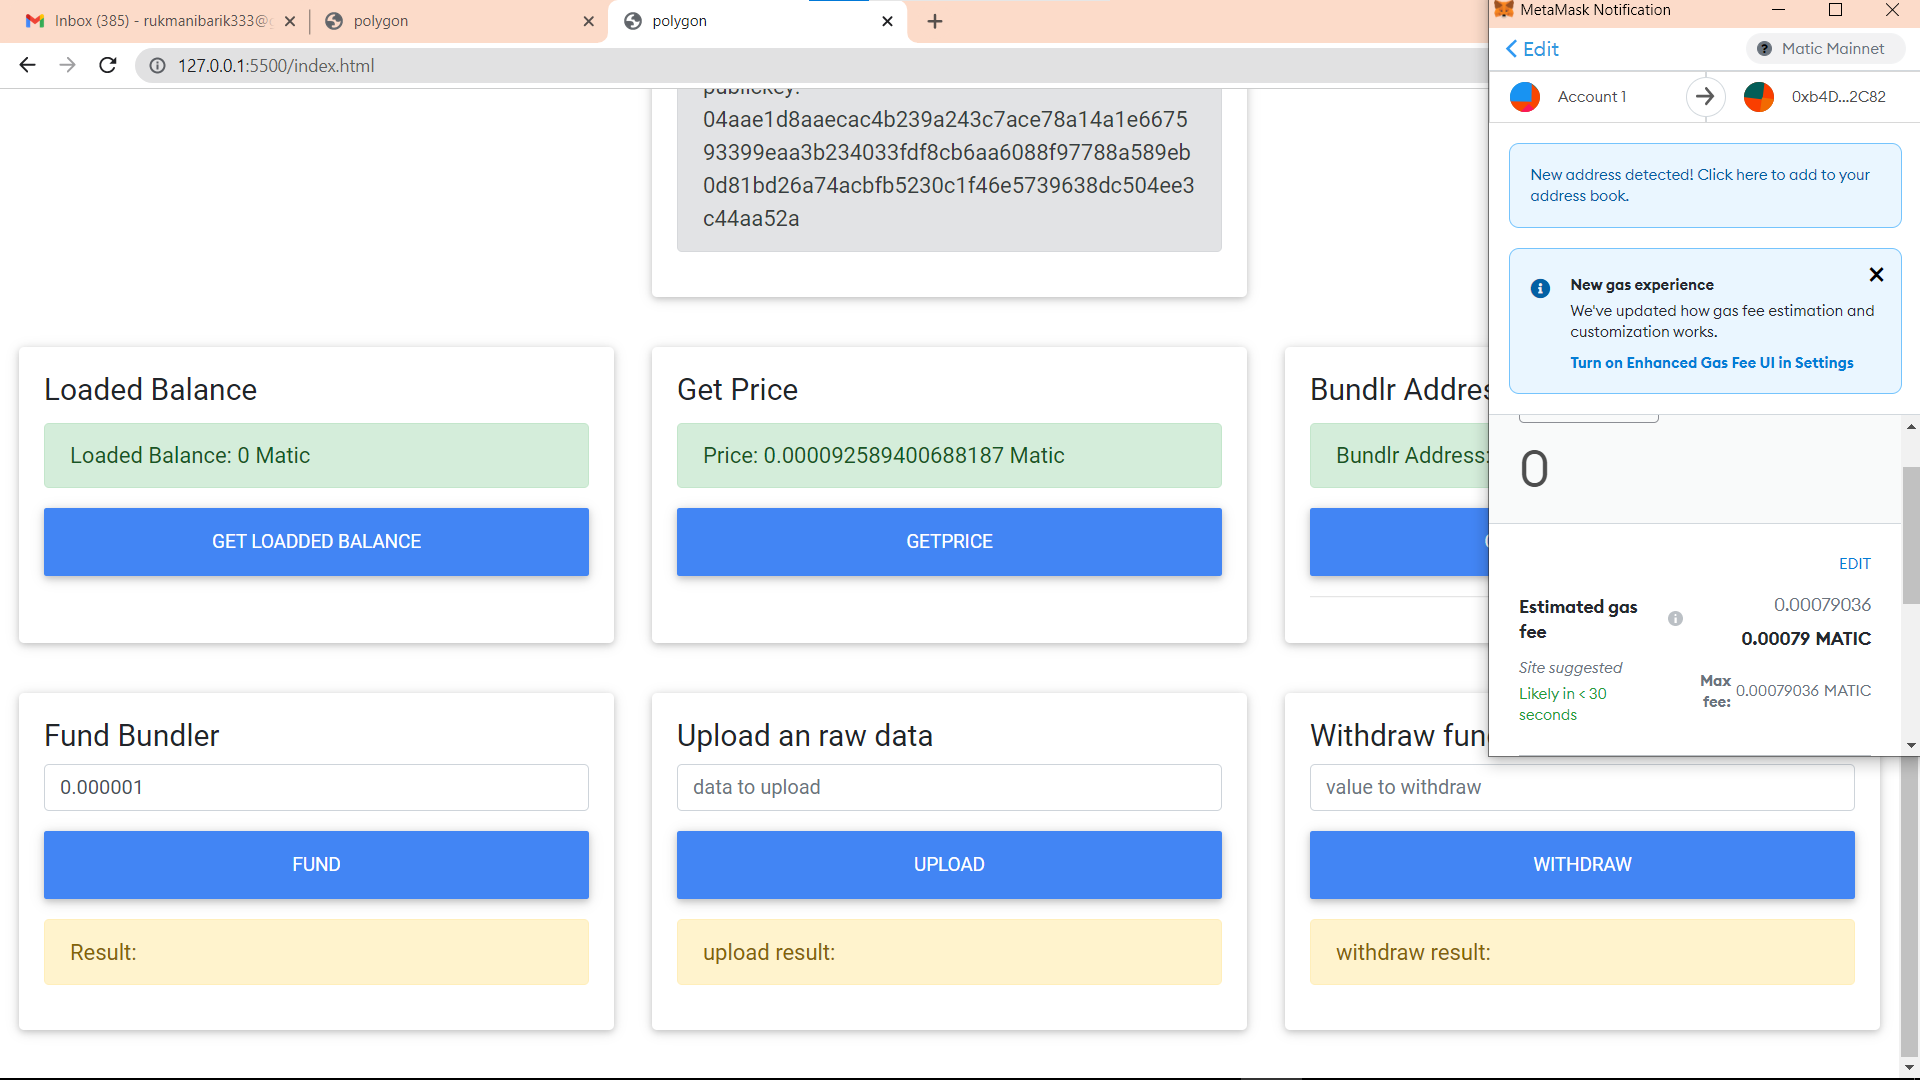Click the FUND button
This screenshot has height=1080, width=1920.
(316, 865)
